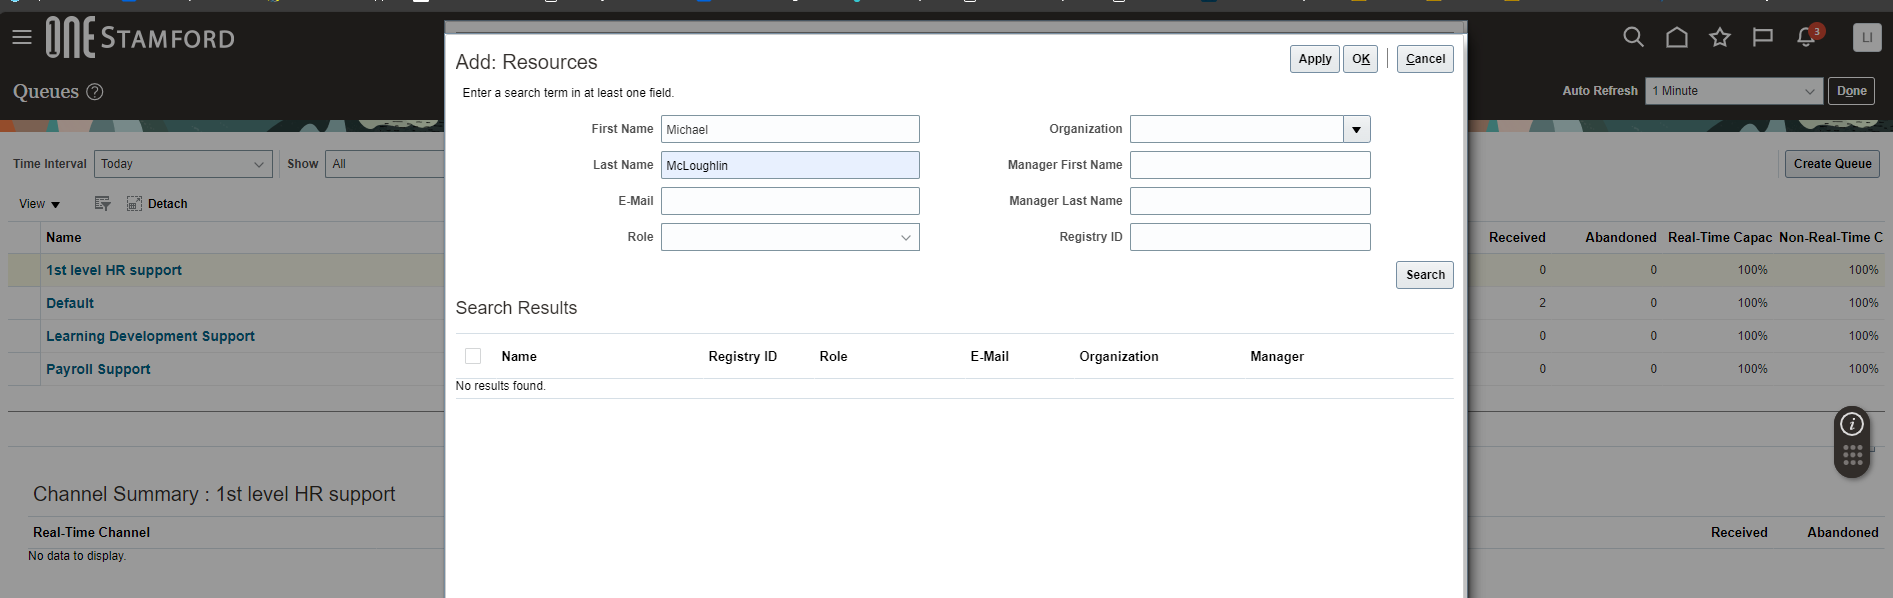Open 1st level HR support queue
Viewport: 1893px width, 598px height.
114,270
